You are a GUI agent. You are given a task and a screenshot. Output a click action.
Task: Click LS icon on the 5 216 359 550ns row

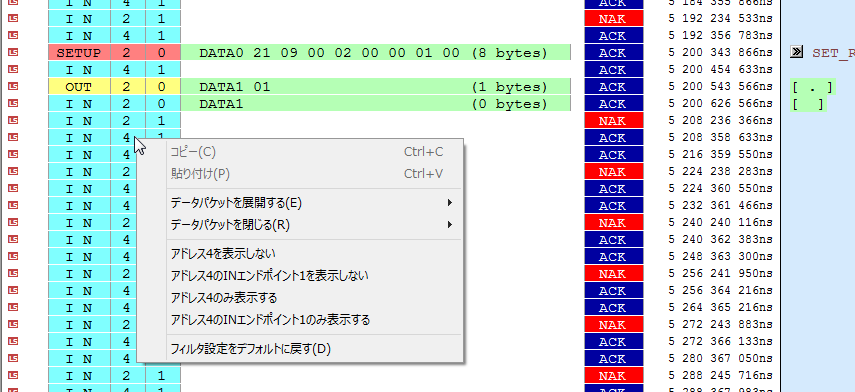pyautogui.click(x=13, y=154)
